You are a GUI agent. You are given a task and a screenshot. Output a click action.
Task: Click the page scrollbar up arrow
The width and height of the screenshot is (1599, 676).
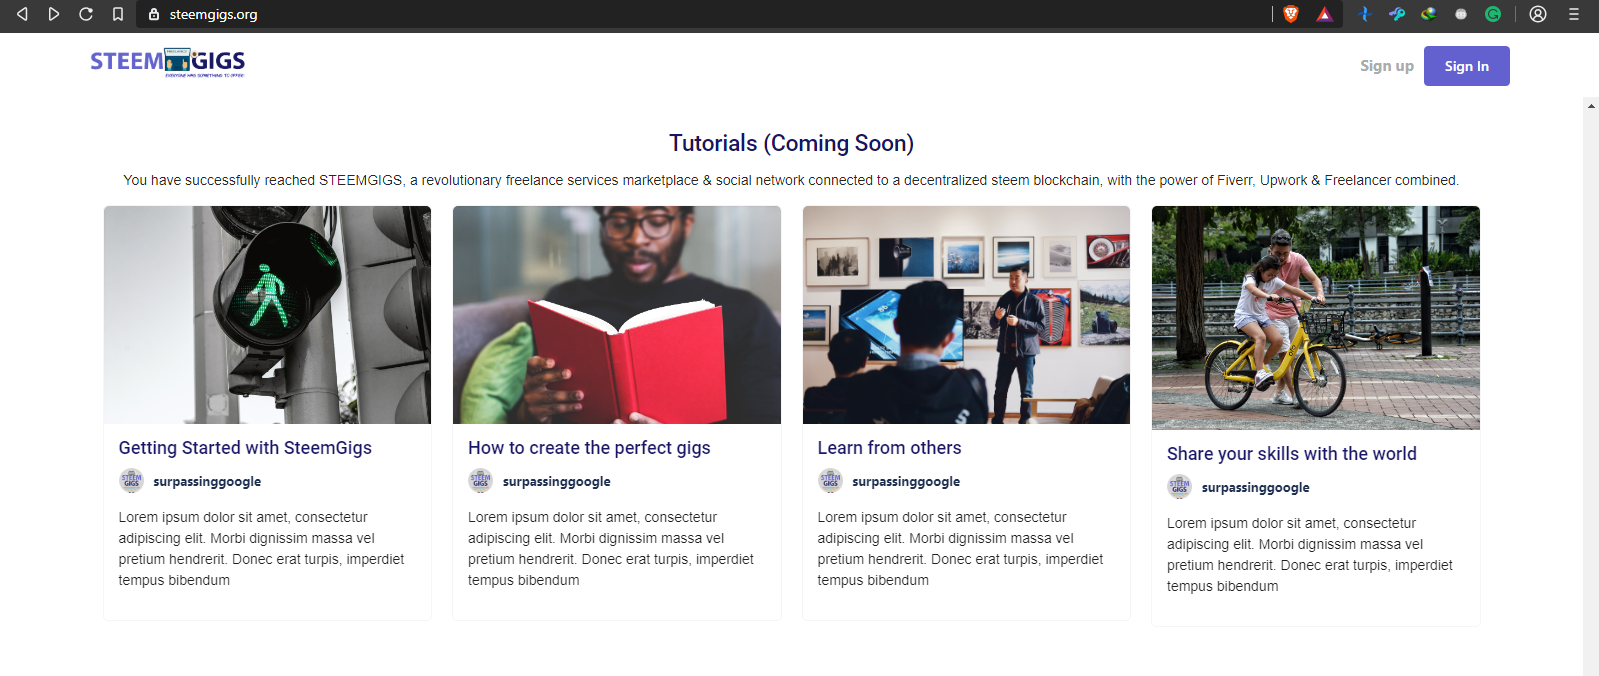1591,105
